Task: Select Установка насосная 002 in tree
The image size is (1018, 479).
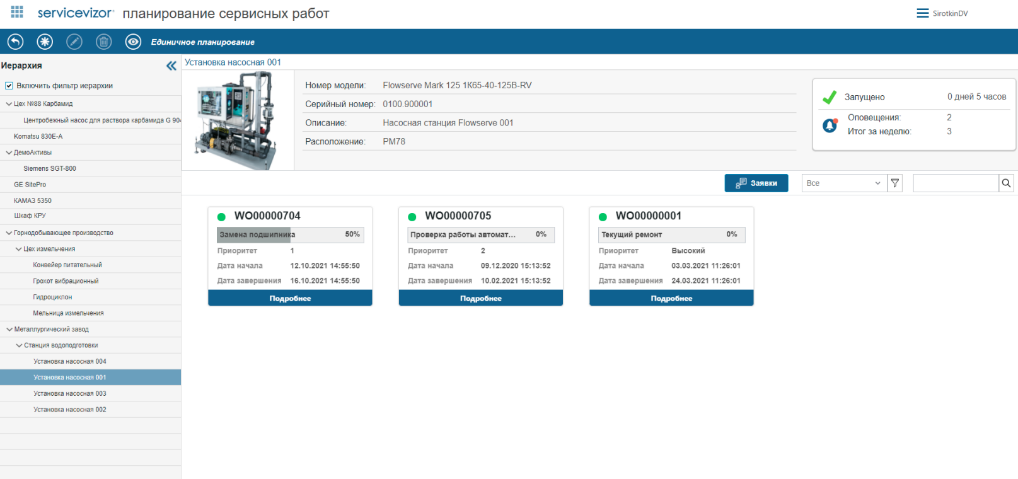Action: (69, 410)
